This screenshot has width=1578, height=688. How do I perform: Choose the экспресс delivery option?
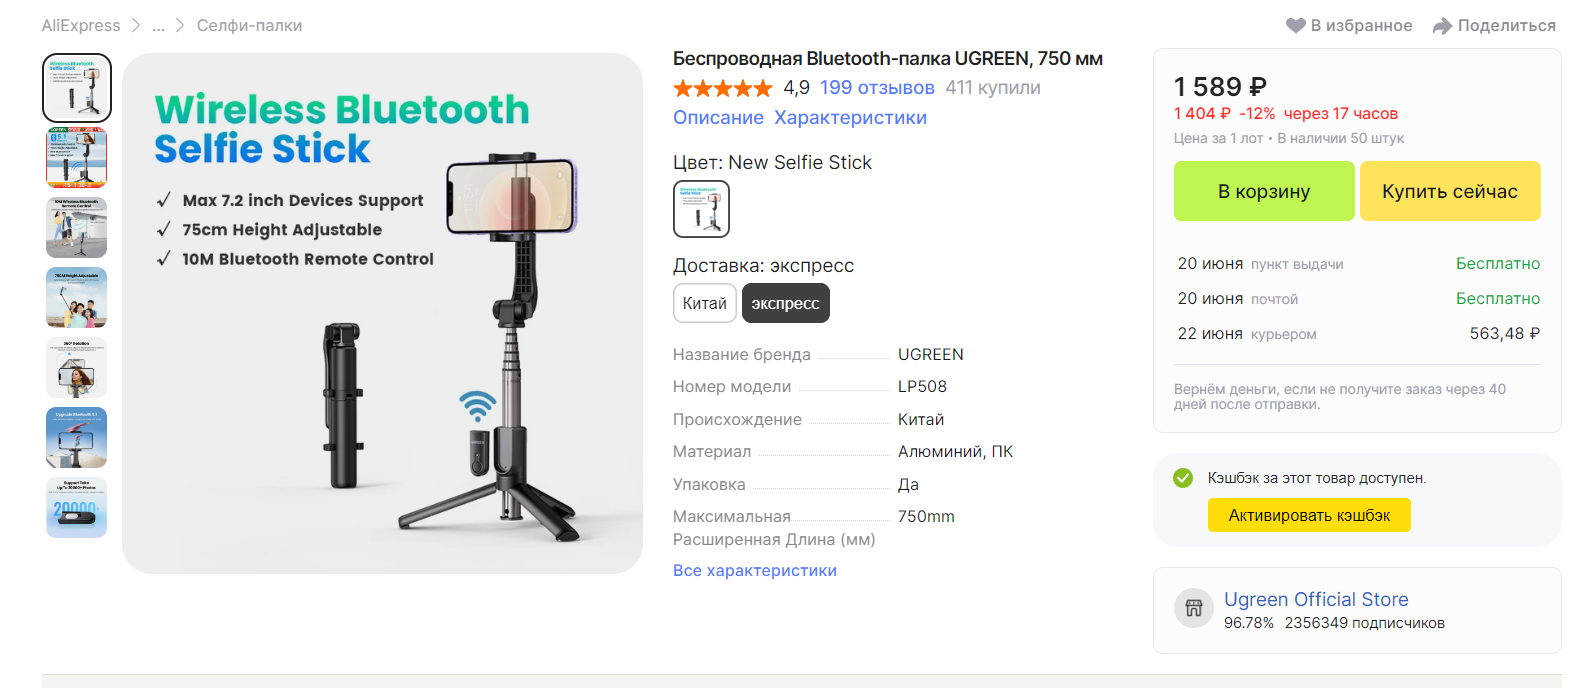[786, 303]
